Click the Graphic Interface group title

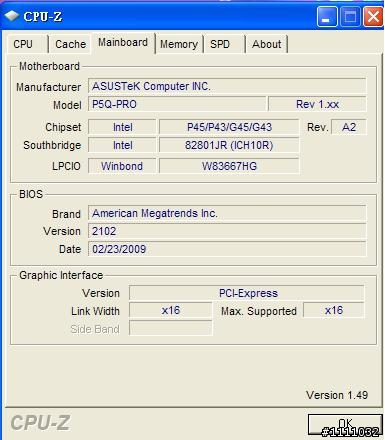[61, 275]
